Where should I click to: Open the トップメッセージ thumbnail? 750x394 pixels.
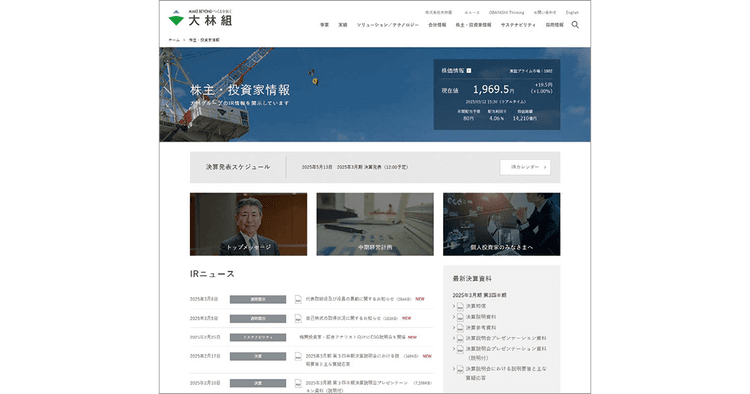tap(248, 224)
